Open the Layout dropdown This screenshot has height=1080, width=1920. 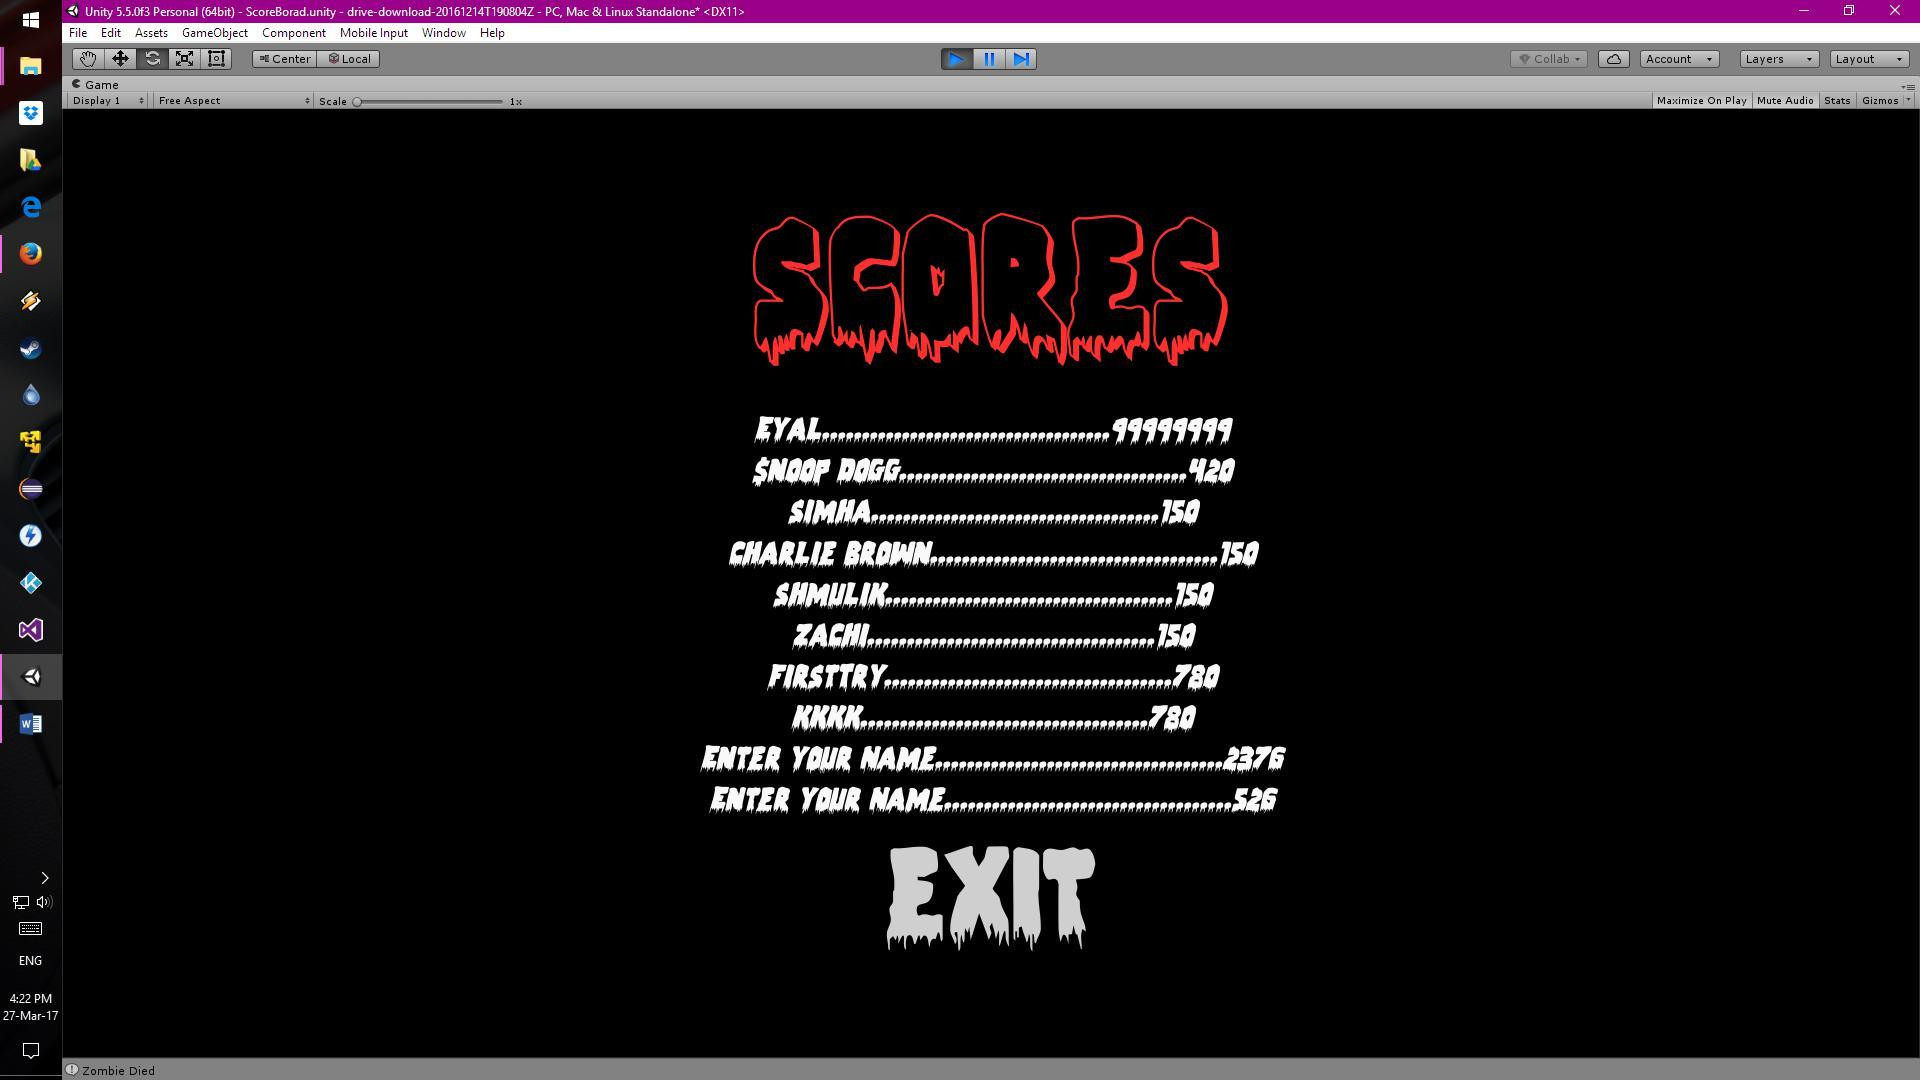(1868, 59)
